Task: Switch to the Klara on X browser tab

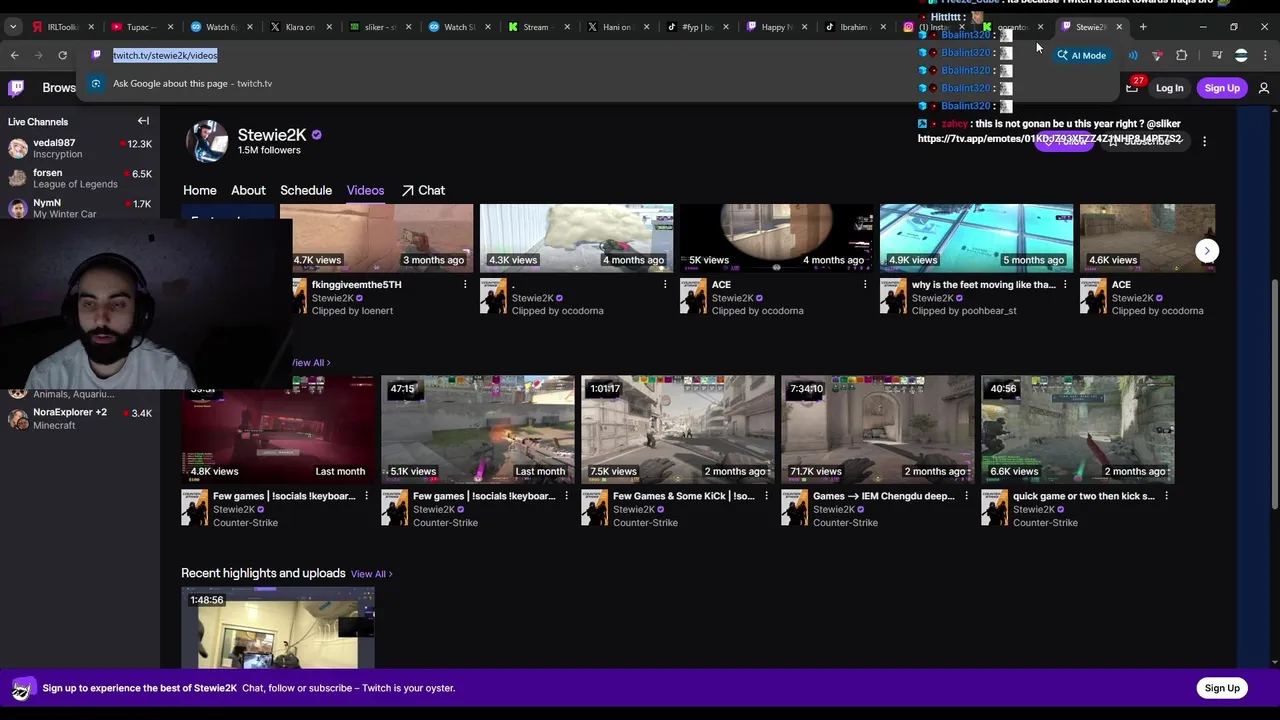Action: (x=299, y=27)
